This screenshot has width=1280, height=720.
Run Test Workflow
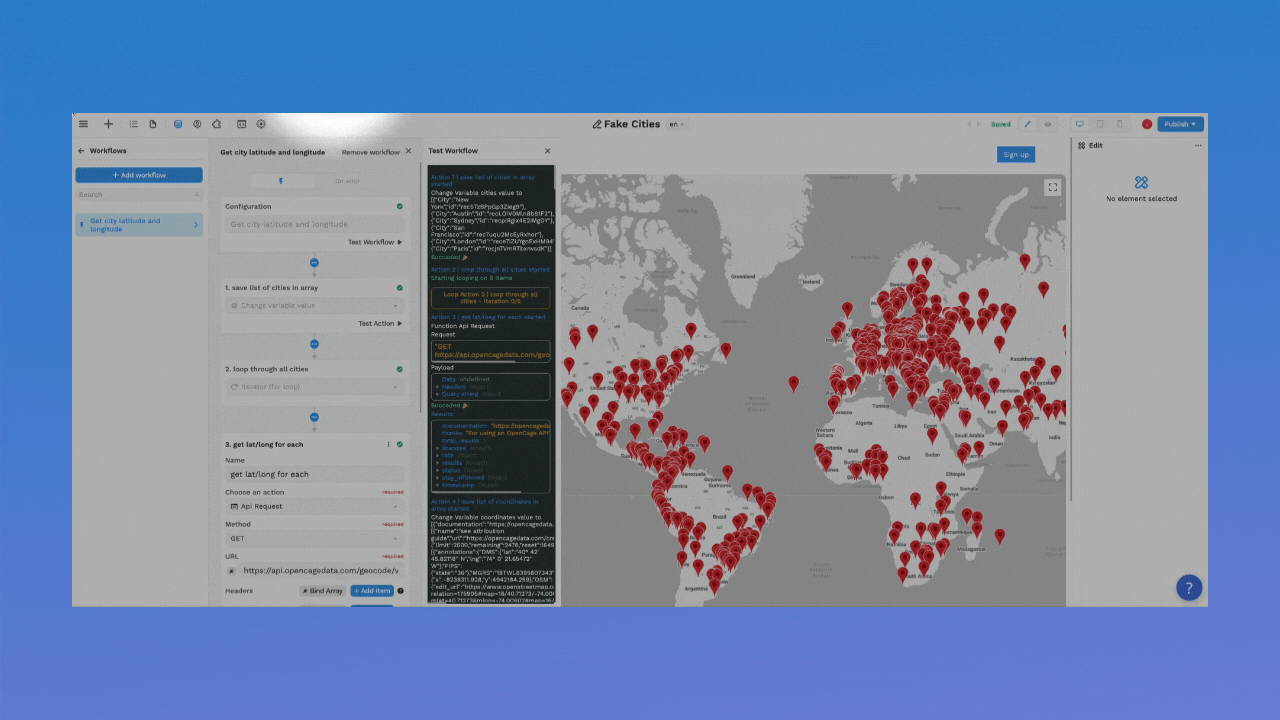click(375, 242)
